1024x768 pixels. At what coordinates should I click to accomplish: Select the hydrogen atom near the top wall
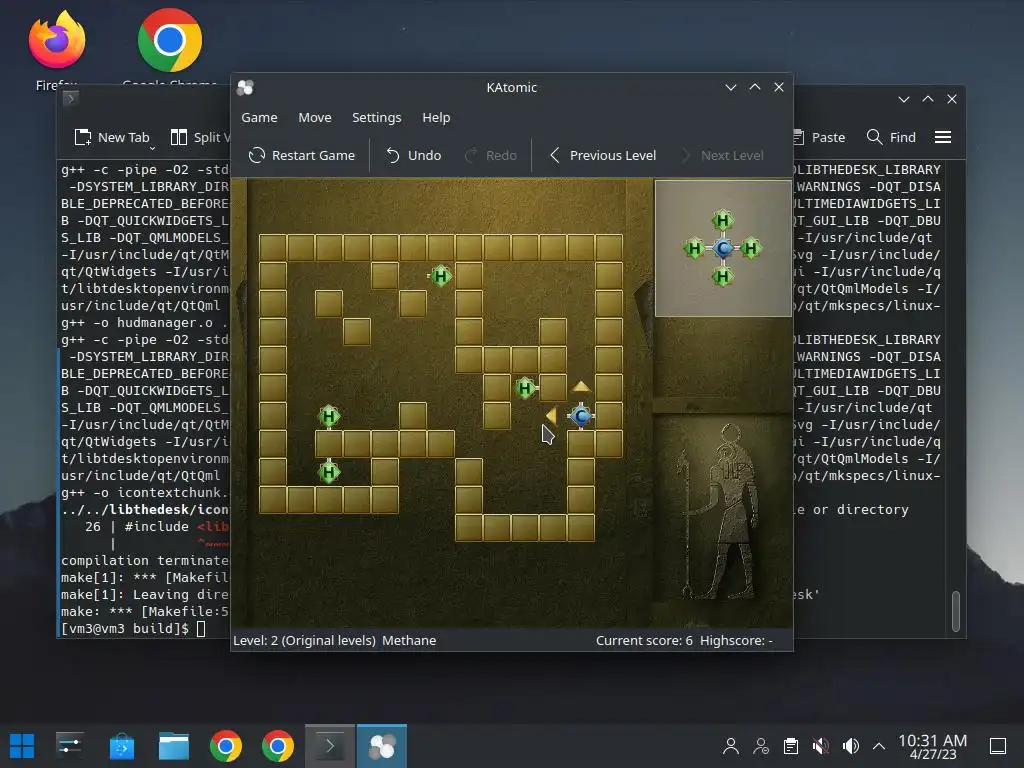(440, 276)
